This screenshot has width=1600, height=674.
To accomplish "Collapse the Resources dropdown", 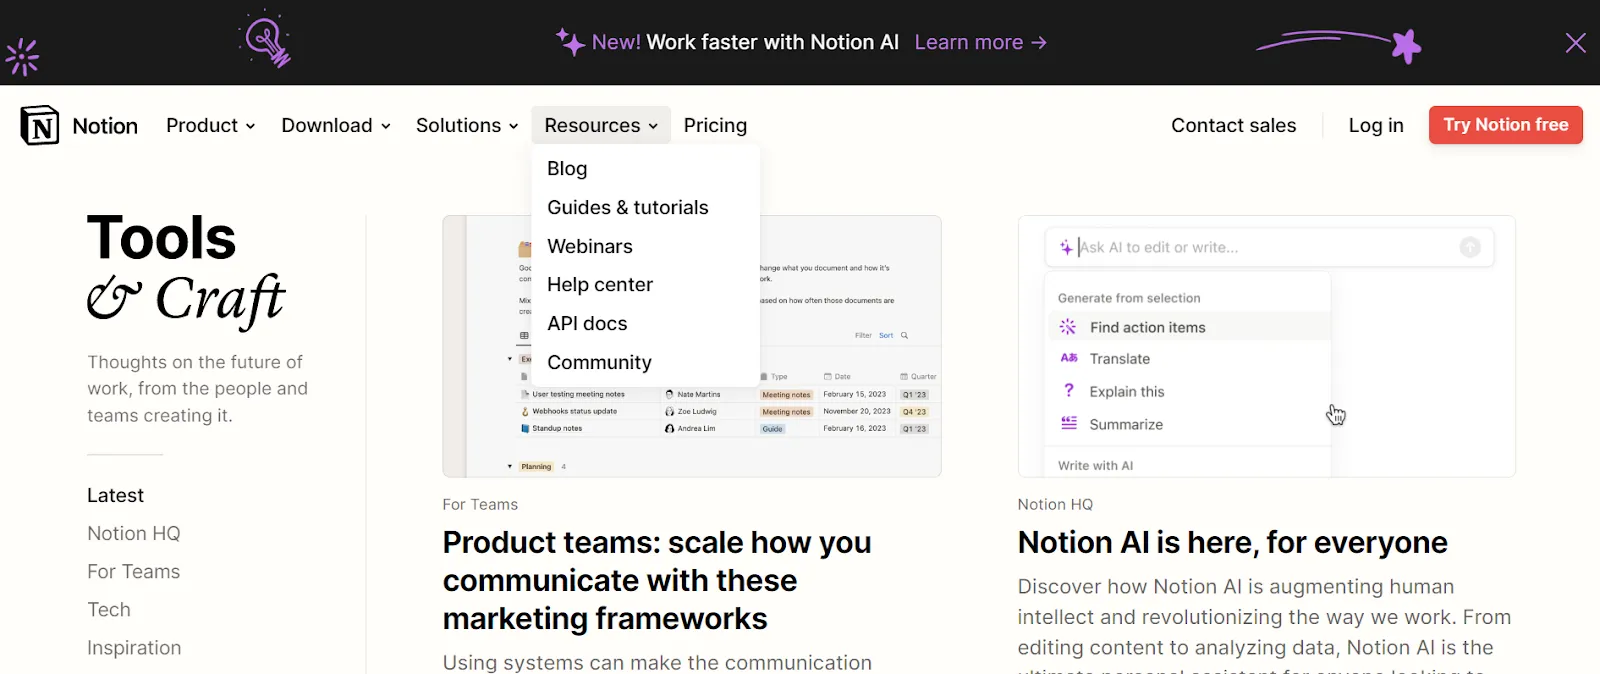I will (x=601, y=125).
